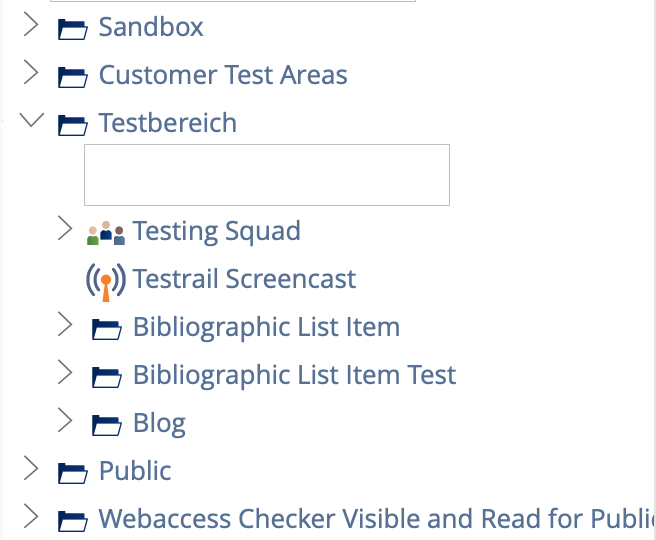Expand the Public tree node
Image resolution: width=656 pixels, height=540 pixels.
click(31, 470)
